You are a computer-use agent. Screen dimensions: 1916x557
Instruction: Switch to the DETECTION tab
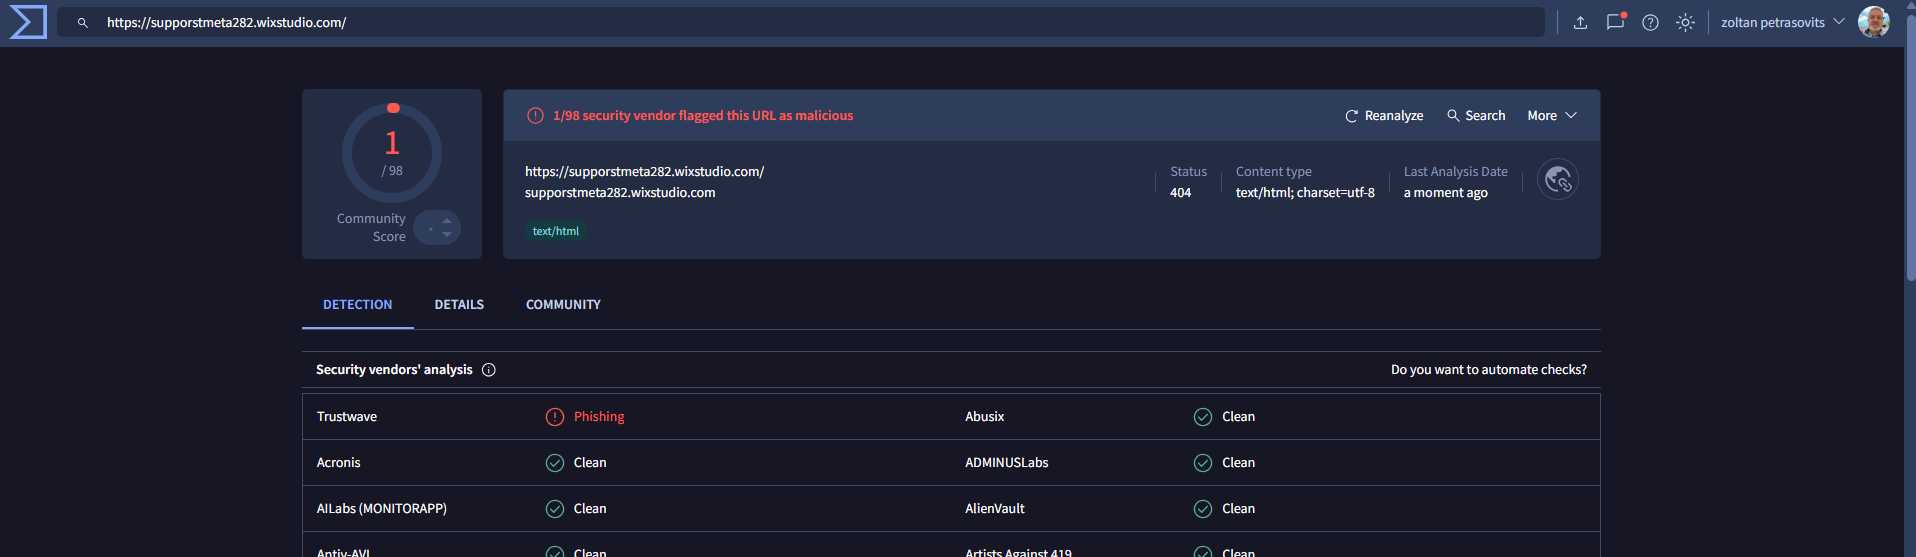357,304
